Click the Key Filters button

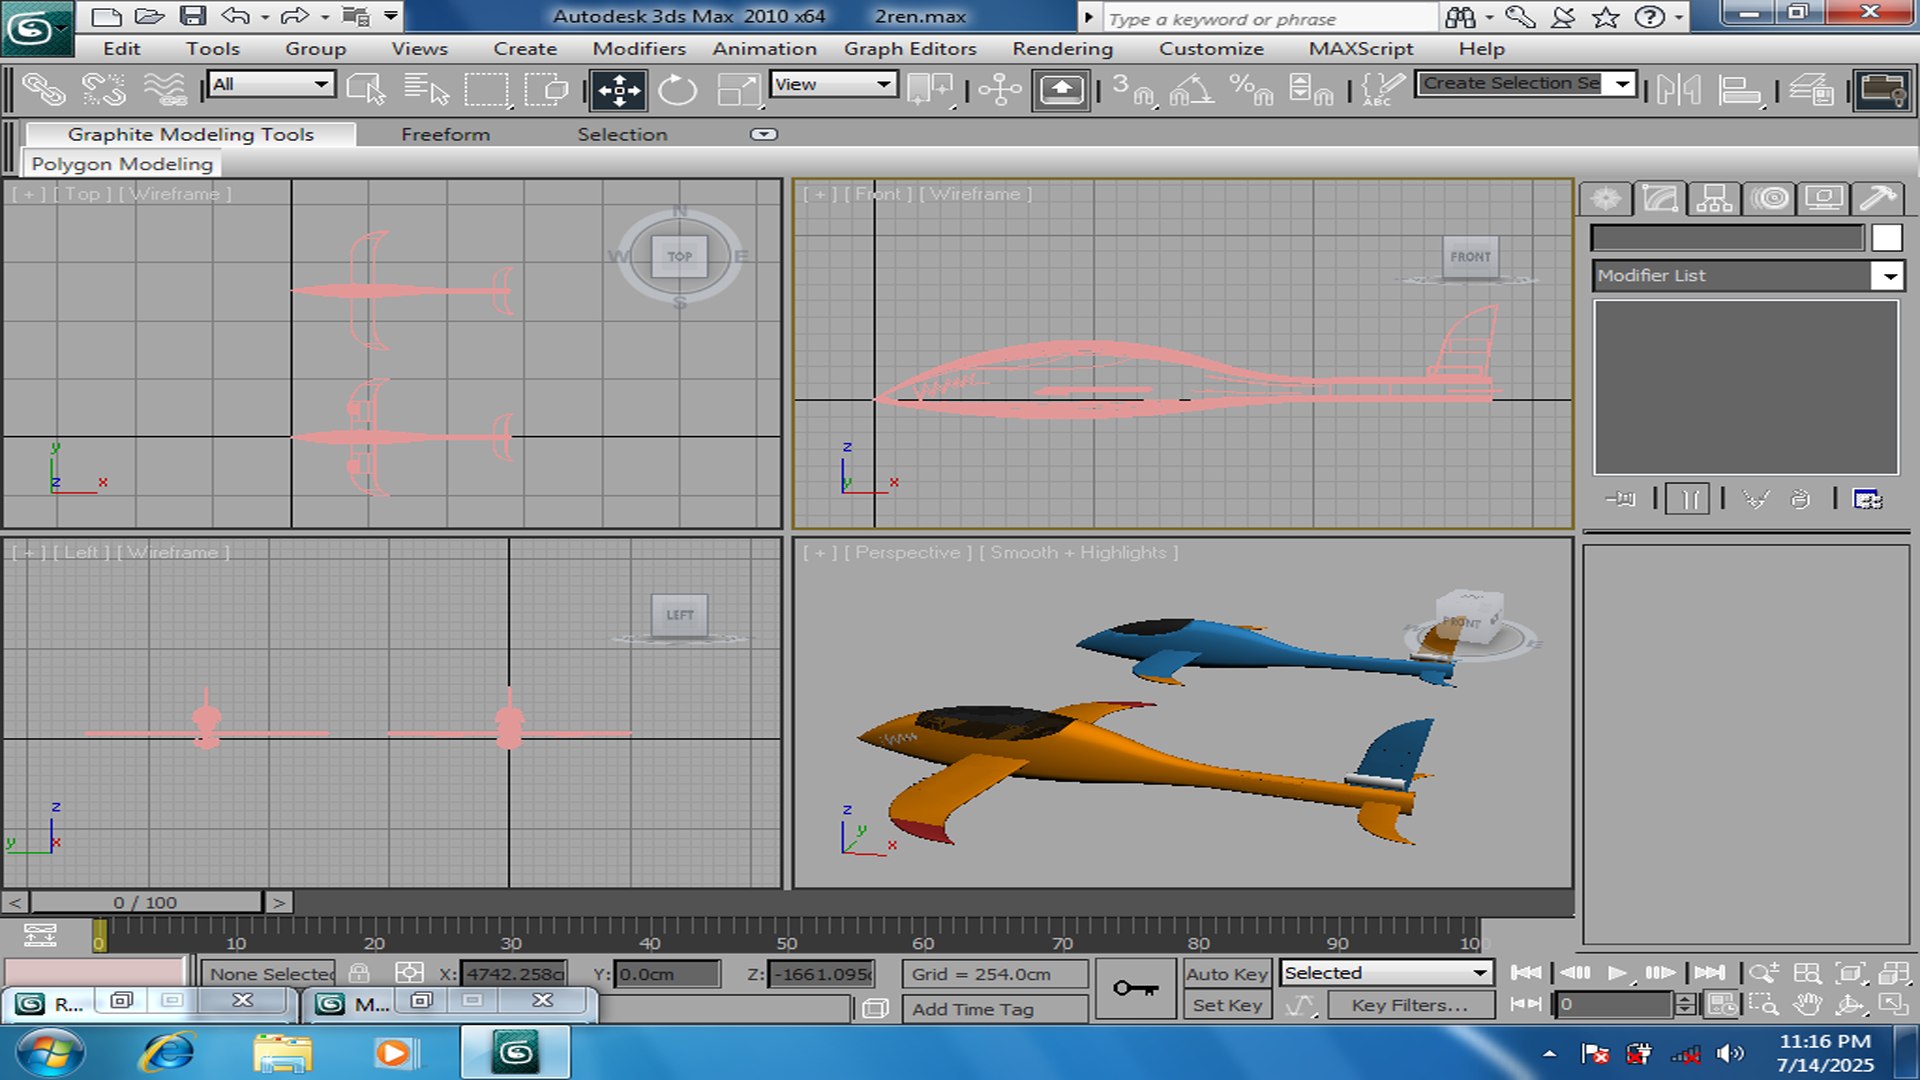(x=1410, y=1006)
